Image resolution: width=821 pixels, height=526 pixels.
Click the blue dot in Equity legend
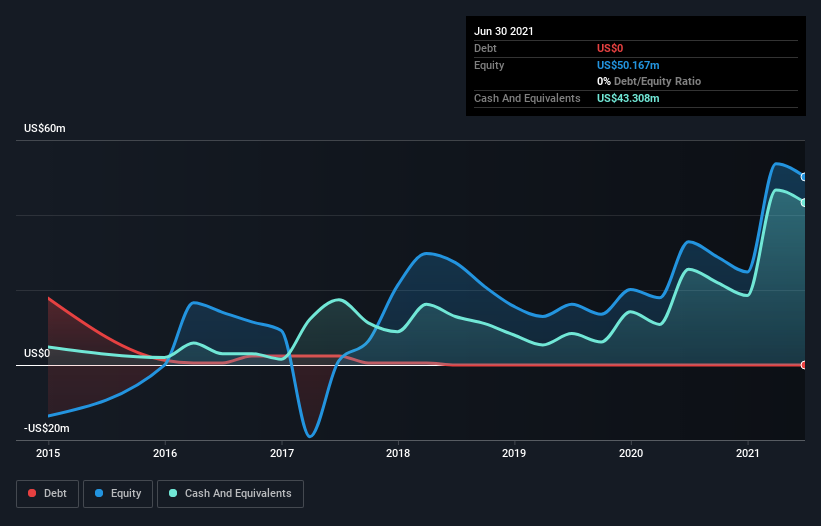pos(100,493)
